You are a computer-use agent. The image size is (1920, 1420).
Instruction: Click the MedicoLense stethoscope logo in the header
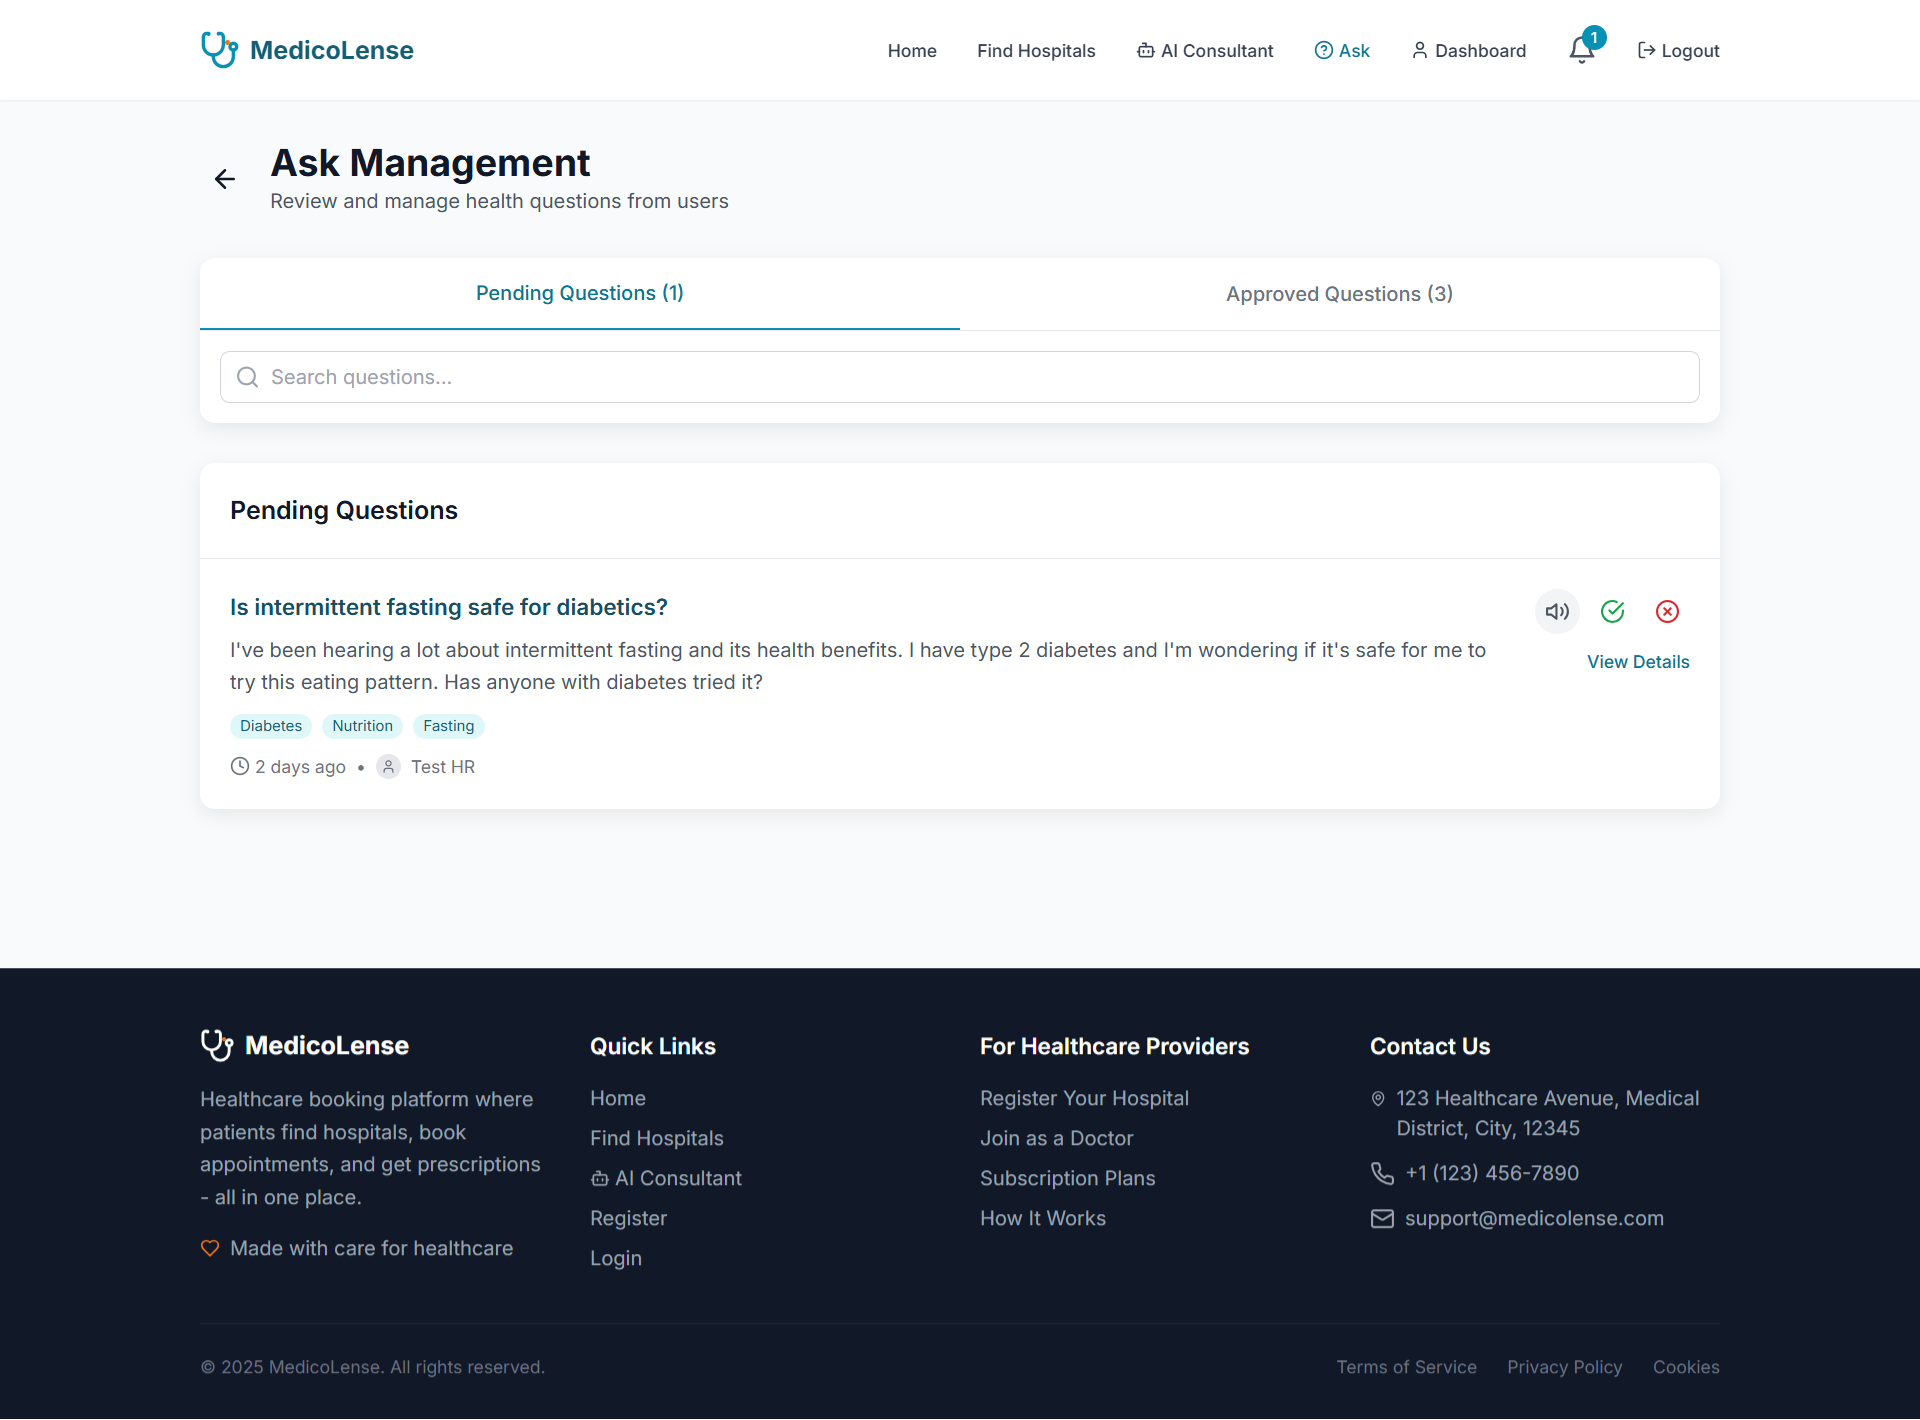[219, 50]
